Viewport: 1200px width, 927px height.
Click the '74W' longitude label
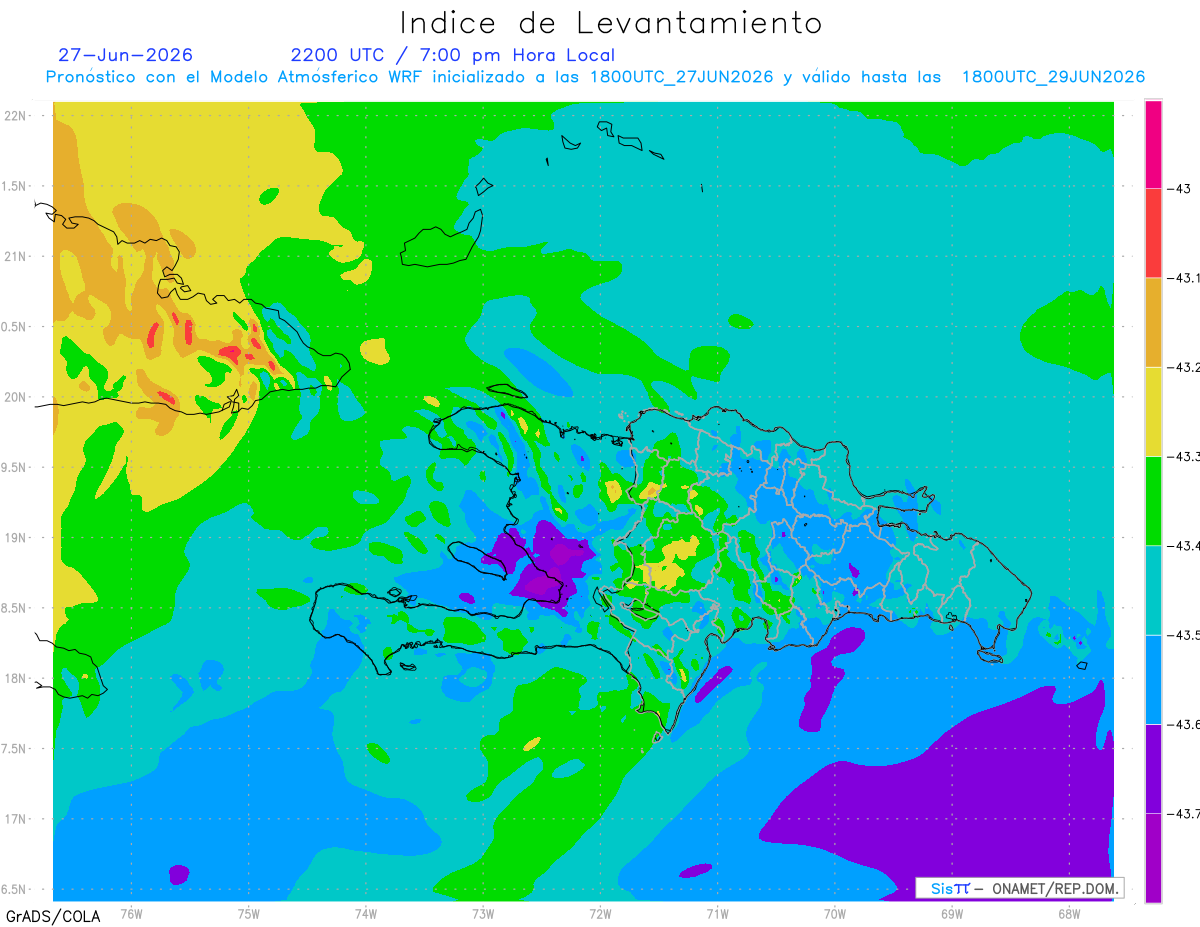[x=366, y=914]
